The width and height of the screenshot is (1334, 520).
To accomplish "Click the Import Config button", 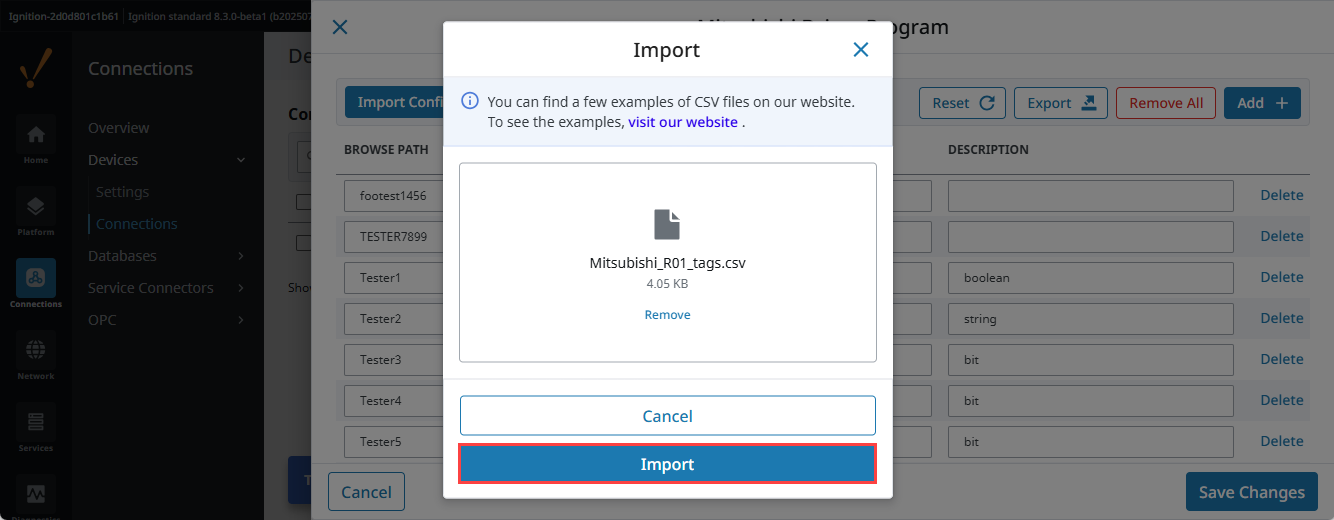I will pyautogui.click(x=394, y=102).
